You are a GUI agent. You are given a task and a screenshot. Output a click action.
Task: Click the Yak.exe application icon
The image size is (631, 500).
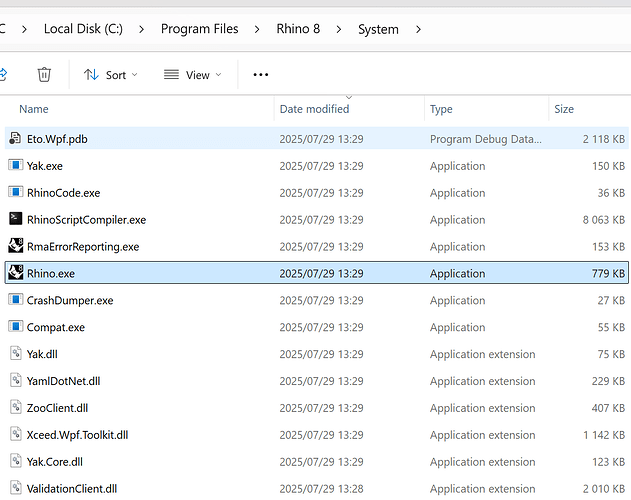(15, 165)
